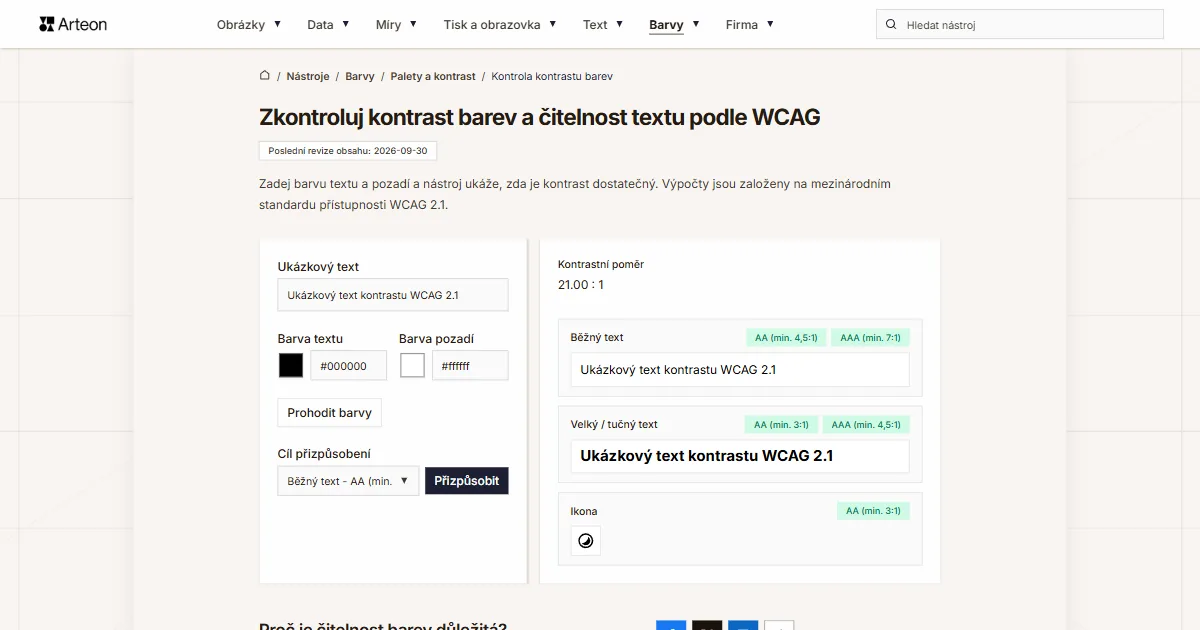Open the black Barva textu color swatch

pos(291,366)
